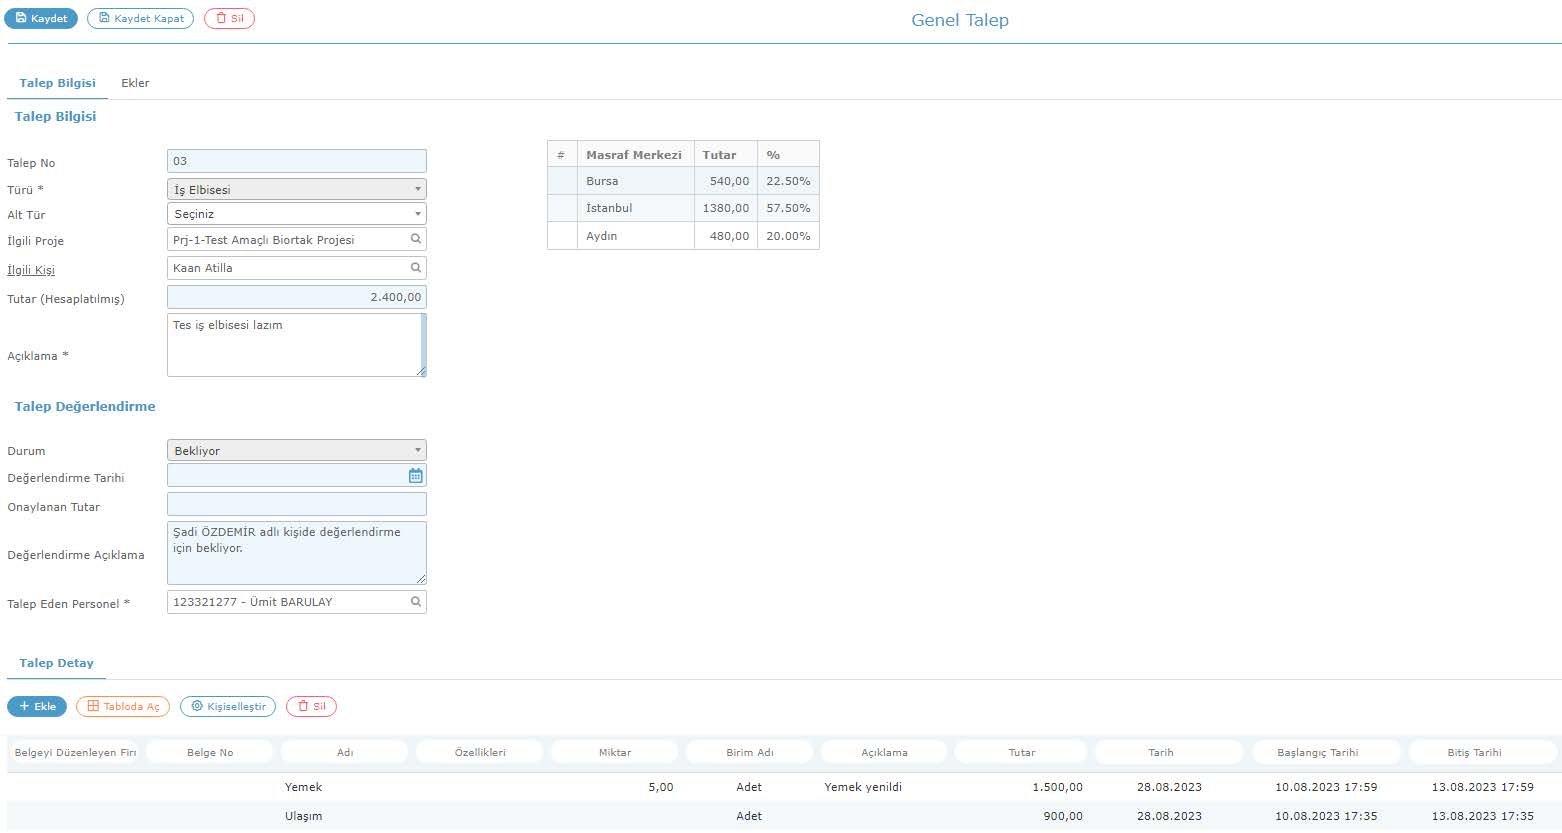Click the Talep No input field
The width and height of the screenshot is (1562, 833).
297,161
